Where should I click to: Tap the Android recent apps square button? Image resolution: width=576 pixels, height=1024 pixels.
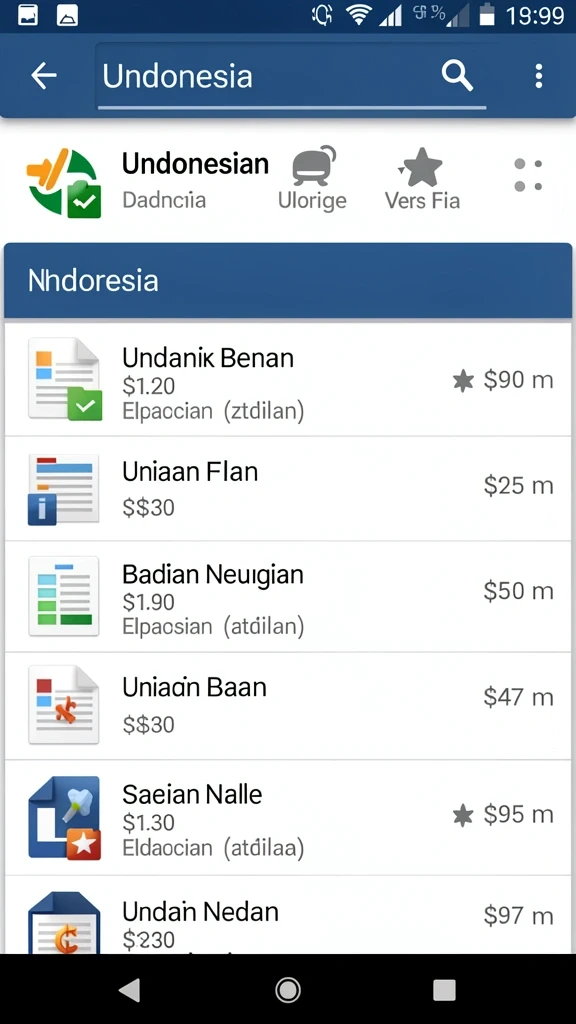click(444, 990)
